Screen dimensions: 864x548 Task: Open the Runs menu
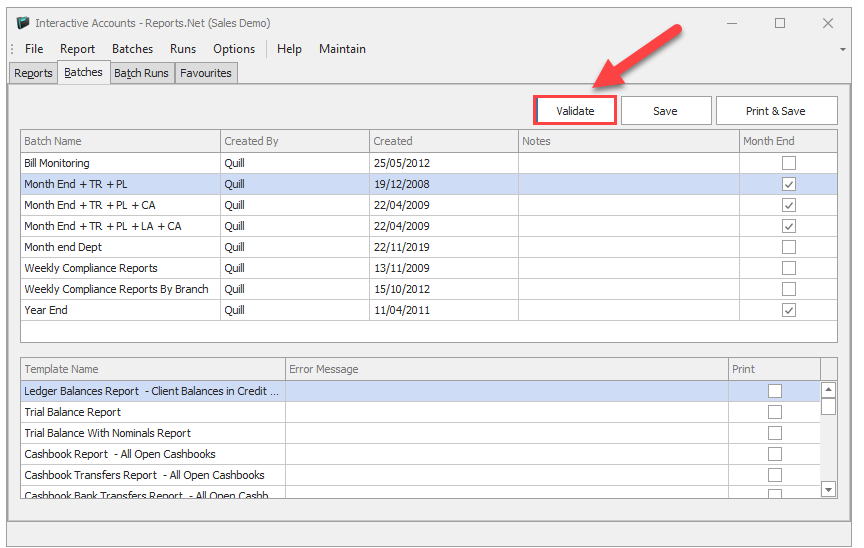tap(183, 49)
